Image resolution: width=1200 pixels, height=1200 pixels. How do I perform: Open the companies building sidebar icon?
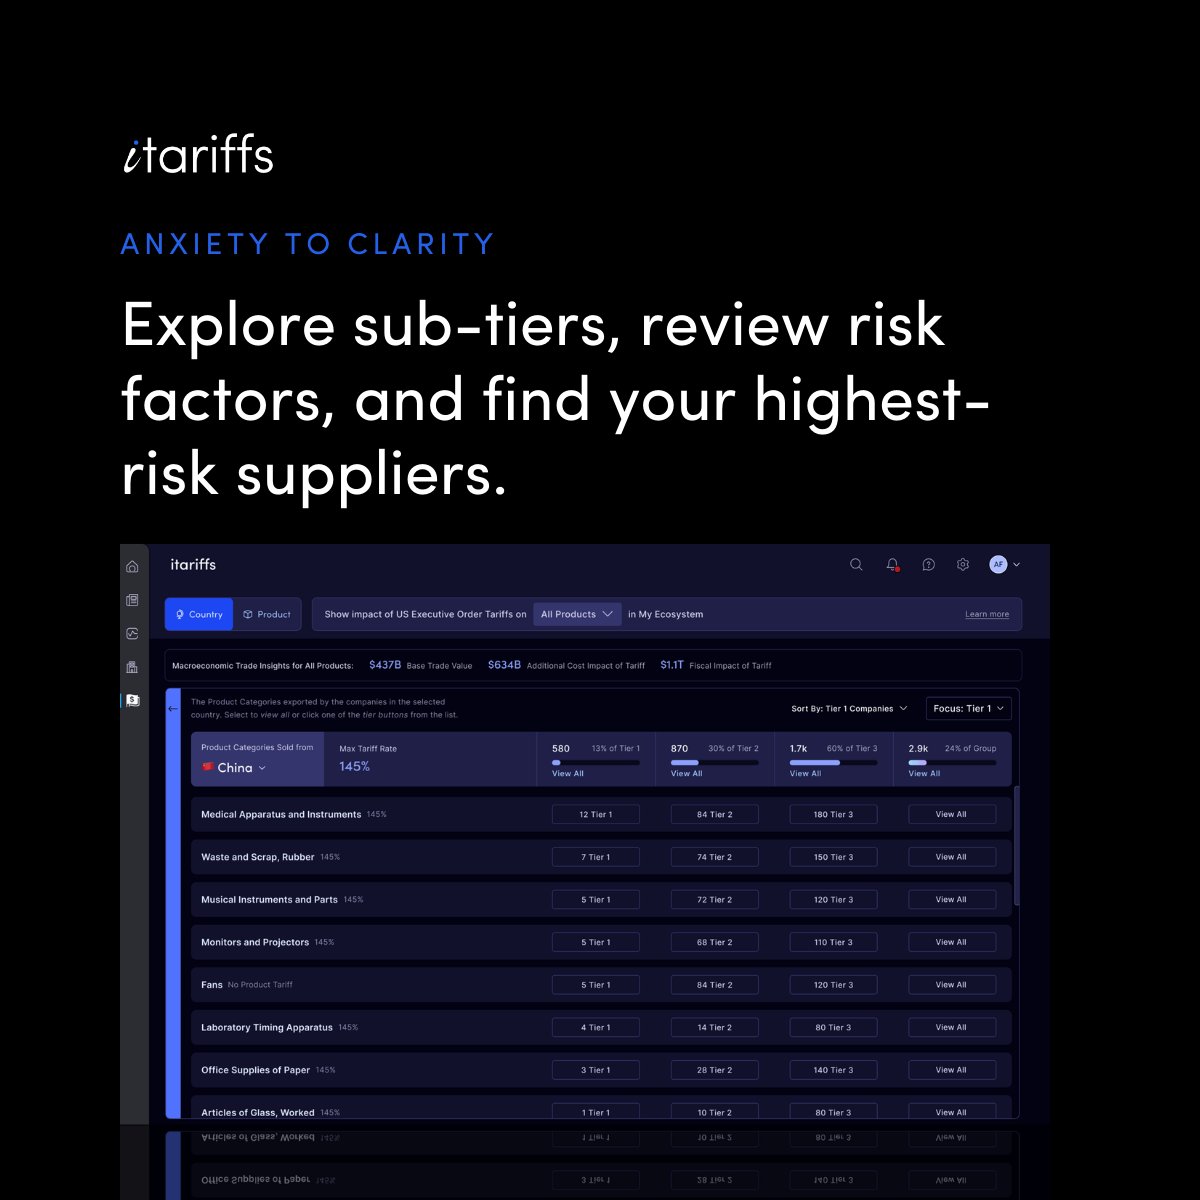132,667
